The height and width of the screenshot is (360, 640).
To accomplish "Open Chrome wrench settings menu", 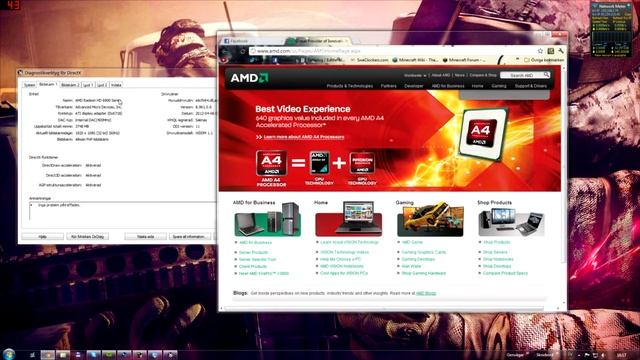I will point(561,51).
